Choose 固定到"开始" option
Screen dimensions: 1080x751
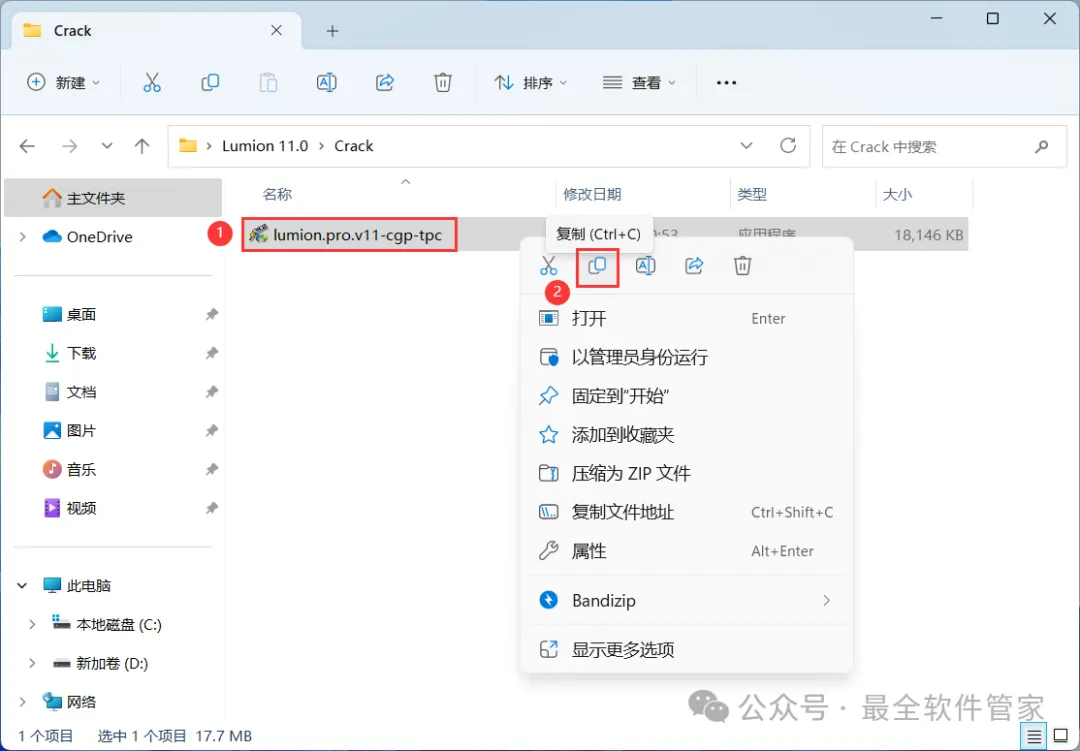687,395
